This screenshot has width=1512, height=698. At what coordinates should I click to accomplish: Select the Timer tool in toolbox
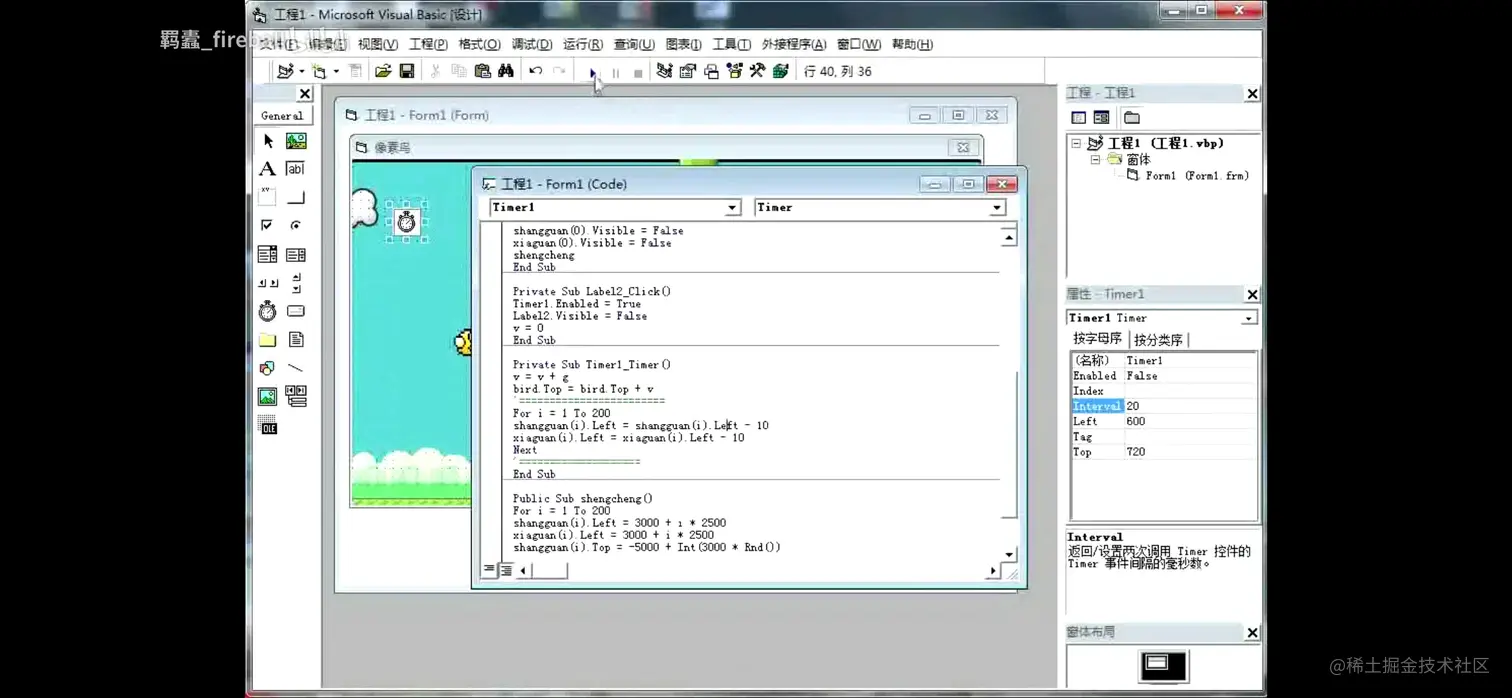pos(268,311)
